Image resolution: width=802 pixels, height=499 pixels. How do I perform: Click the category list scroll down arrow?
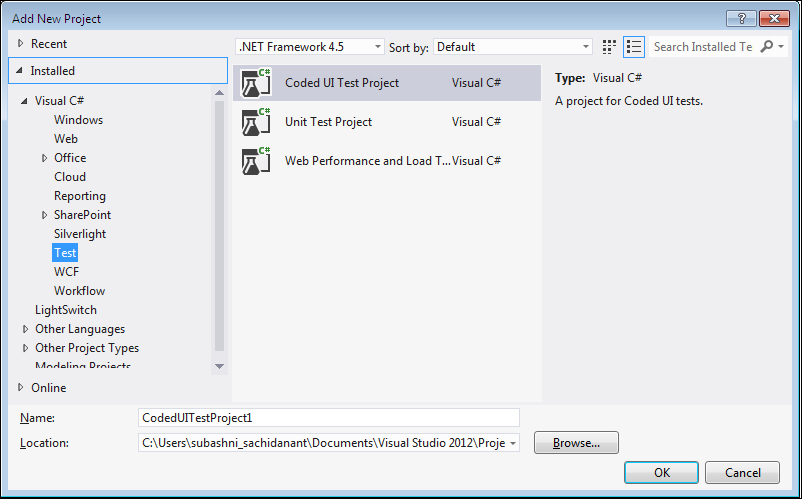pyautogui.click(x=219, y=366)
